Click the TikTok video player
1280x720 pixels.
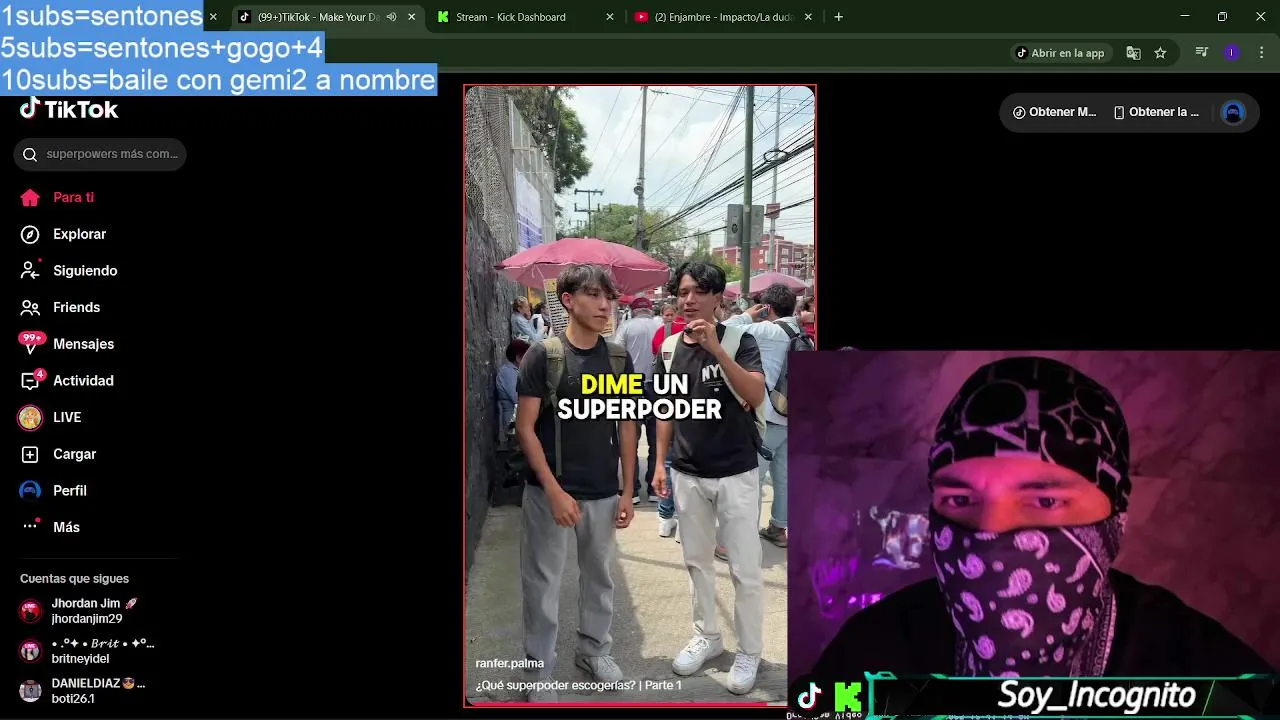coord(640,396)
